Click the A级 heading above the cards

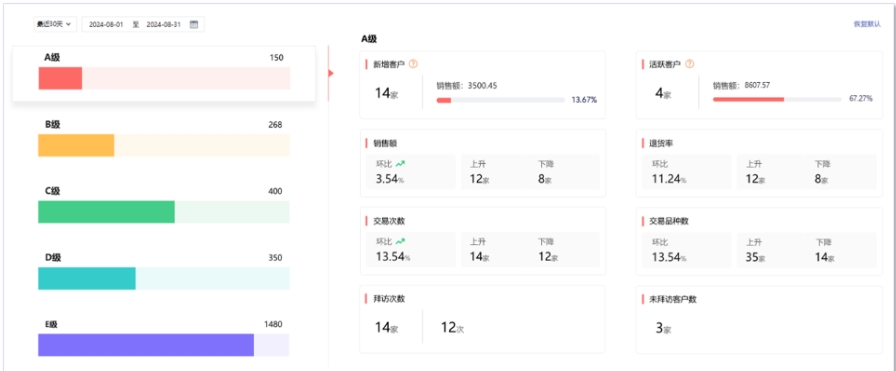pyautogui.click(x=369, y=39)
